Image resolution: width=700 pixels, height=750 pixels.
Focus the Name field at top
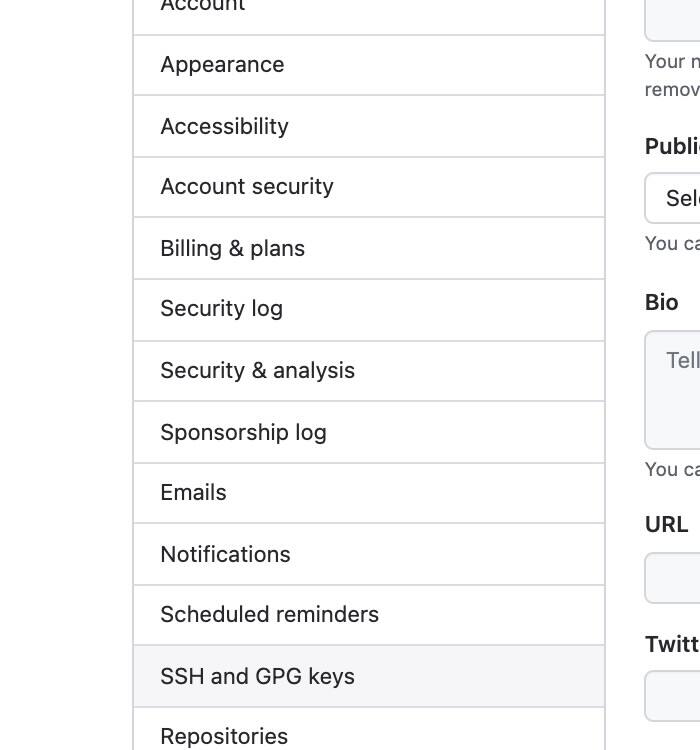[673, 18]
